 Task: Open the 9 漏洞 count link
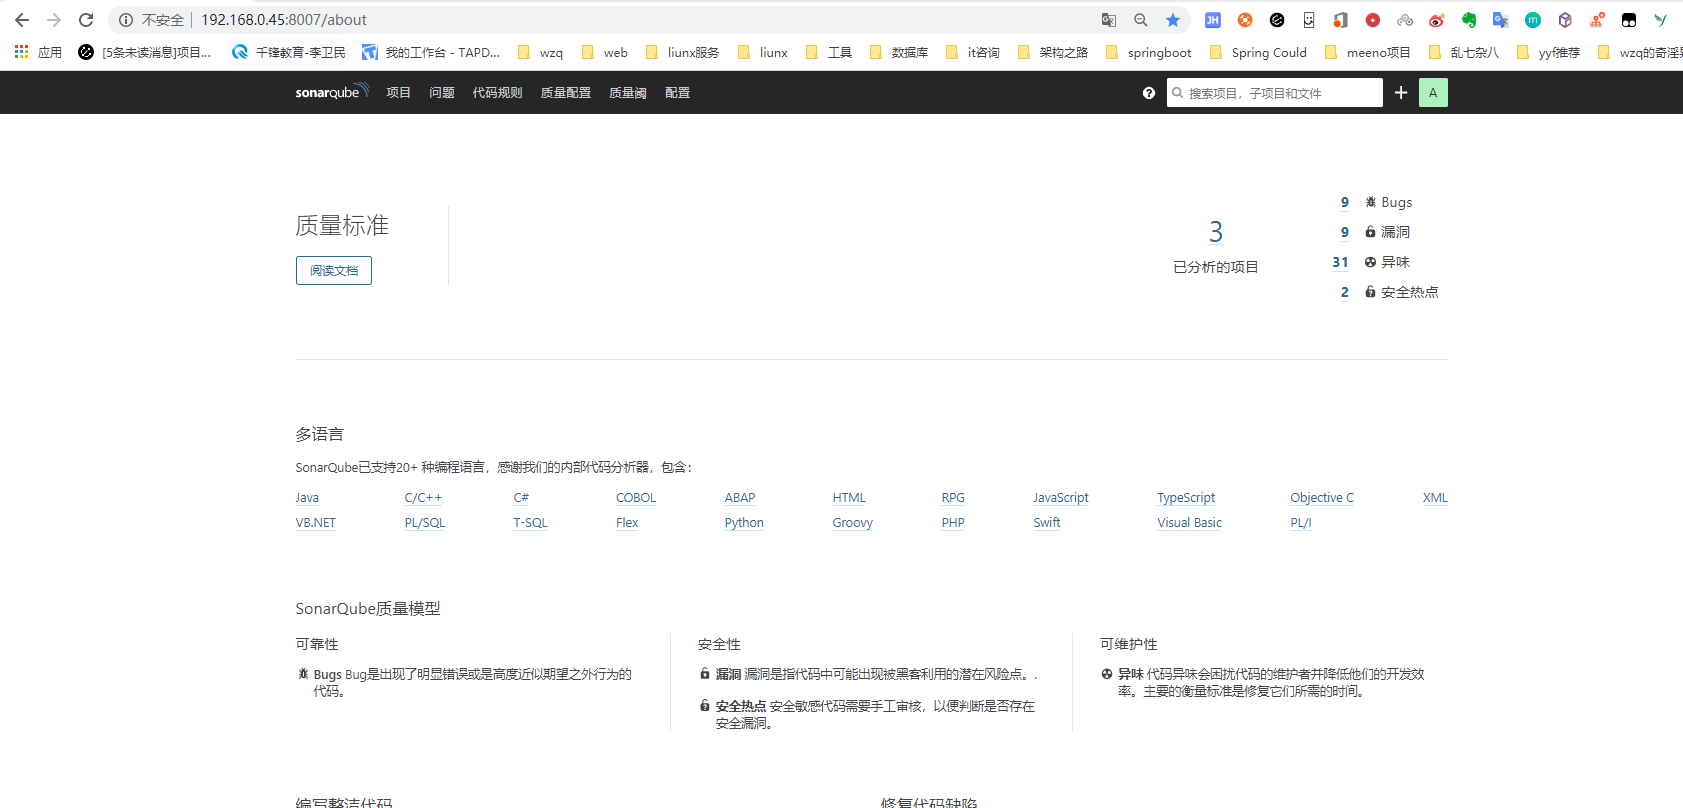pyautogui.click(x=1345, y=232)
